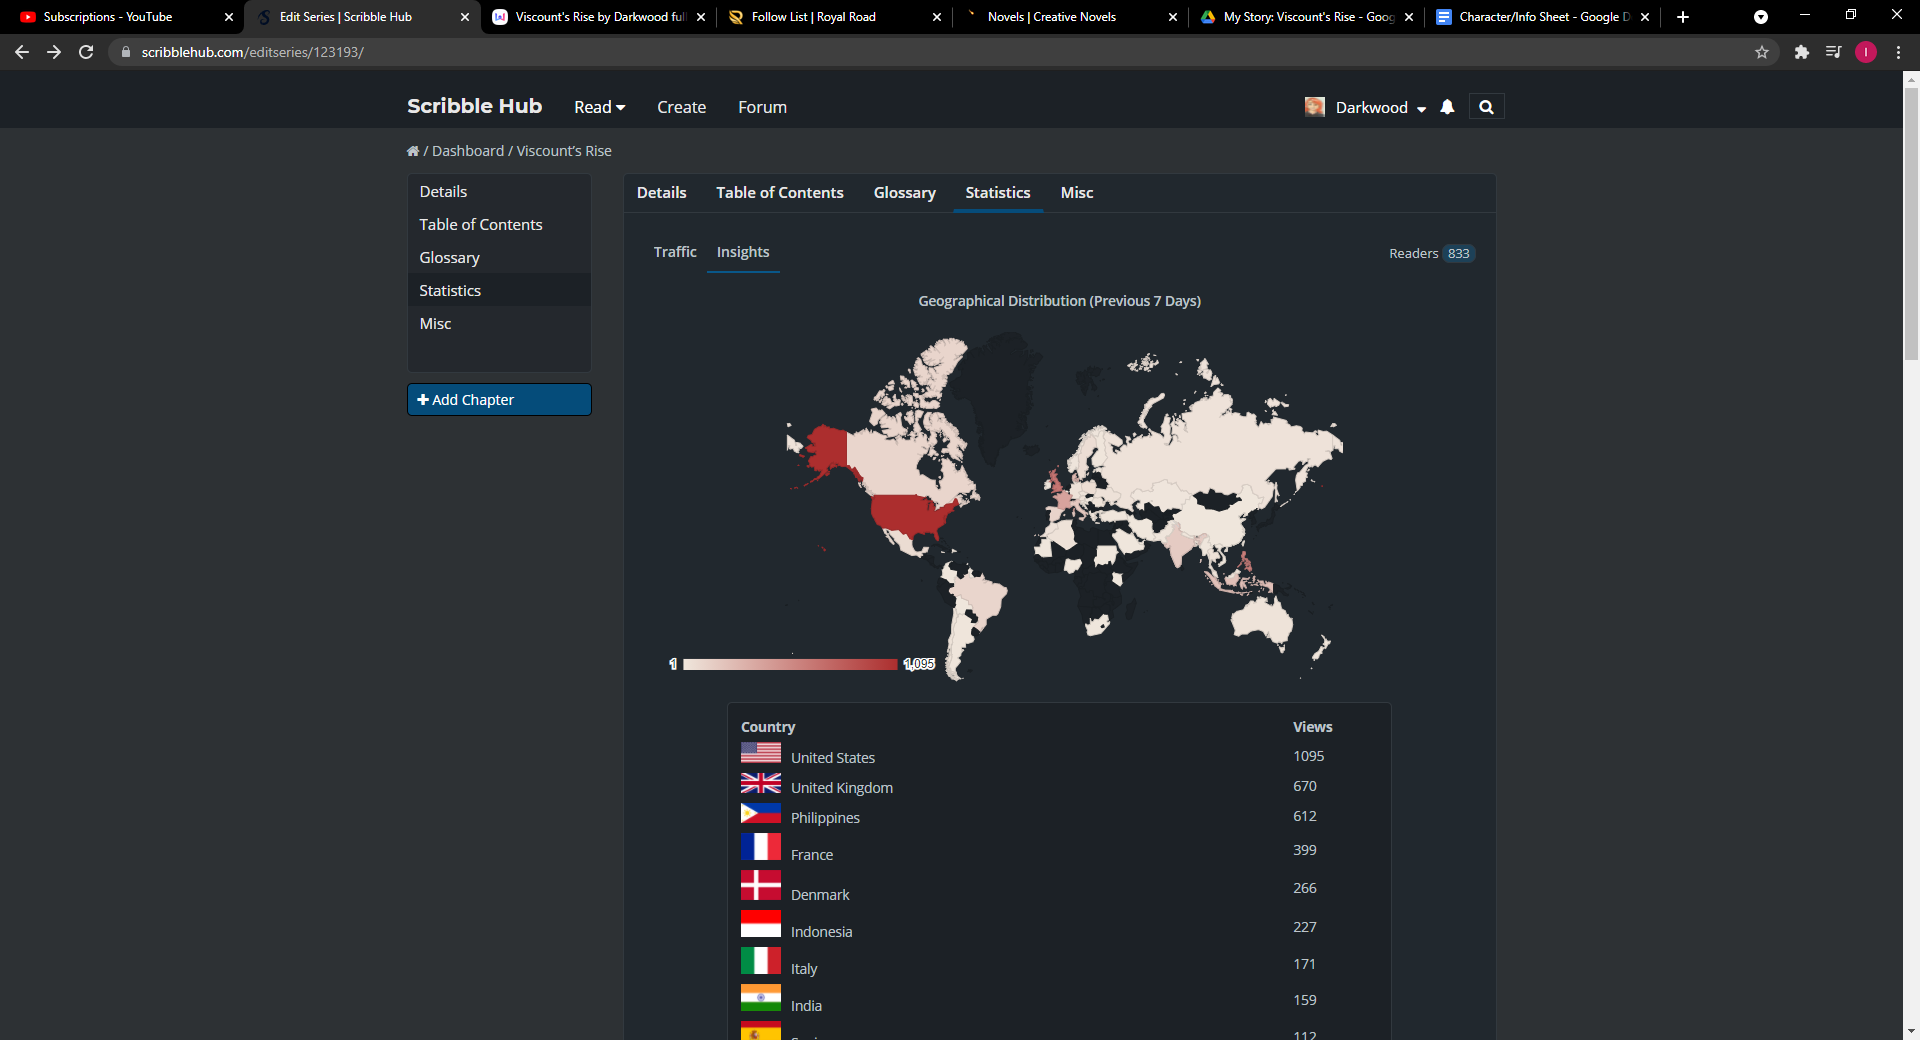Go back with browser back arrow
This screenshot has height=1040, width=1920.
pos(22,52)
